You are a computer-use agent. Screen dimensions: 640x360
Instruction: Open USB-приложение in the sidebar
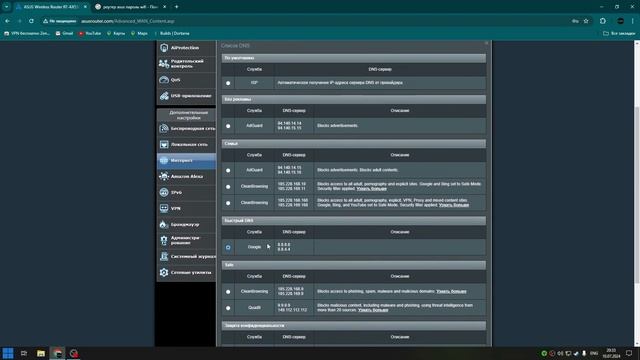tap(186, 96)
